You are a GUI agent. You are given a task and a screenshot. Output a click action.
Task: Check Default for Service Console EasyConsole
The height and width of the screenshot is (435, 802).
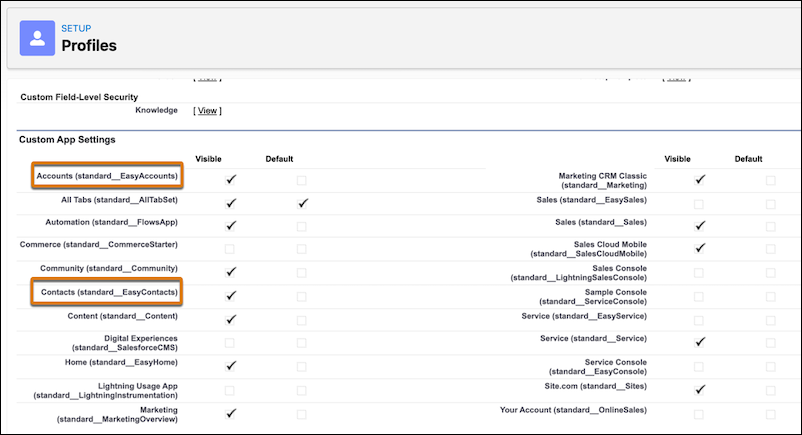tap(771, 366)
